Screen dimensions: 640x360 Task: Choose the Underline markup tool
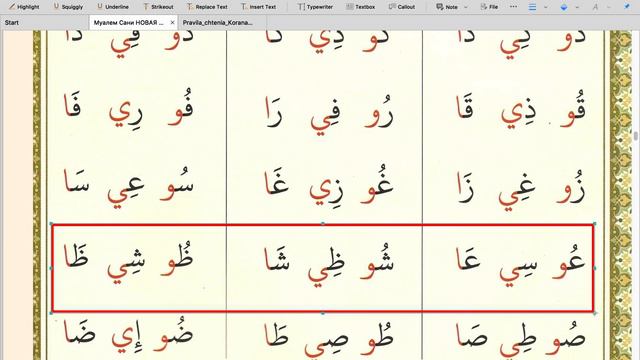click(113, 7)
